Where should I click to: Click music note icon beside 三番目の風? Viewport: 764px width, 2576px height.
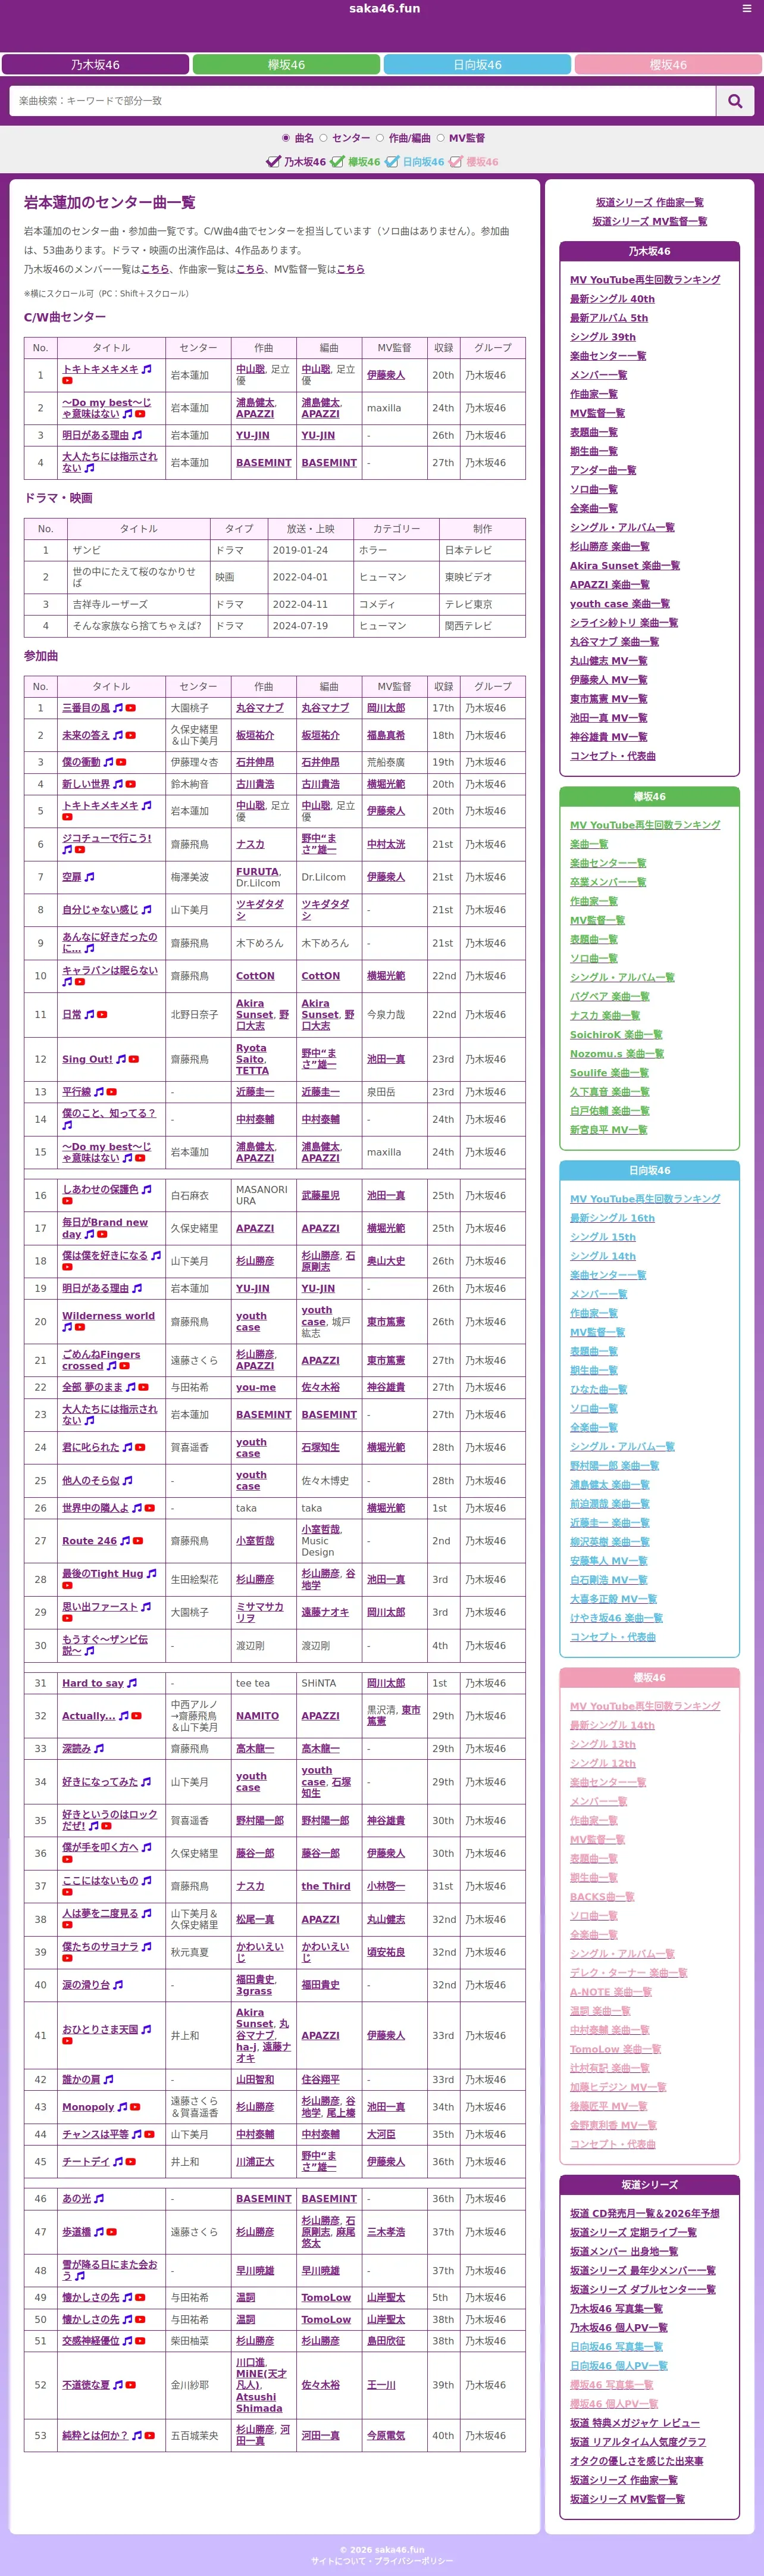118,708
